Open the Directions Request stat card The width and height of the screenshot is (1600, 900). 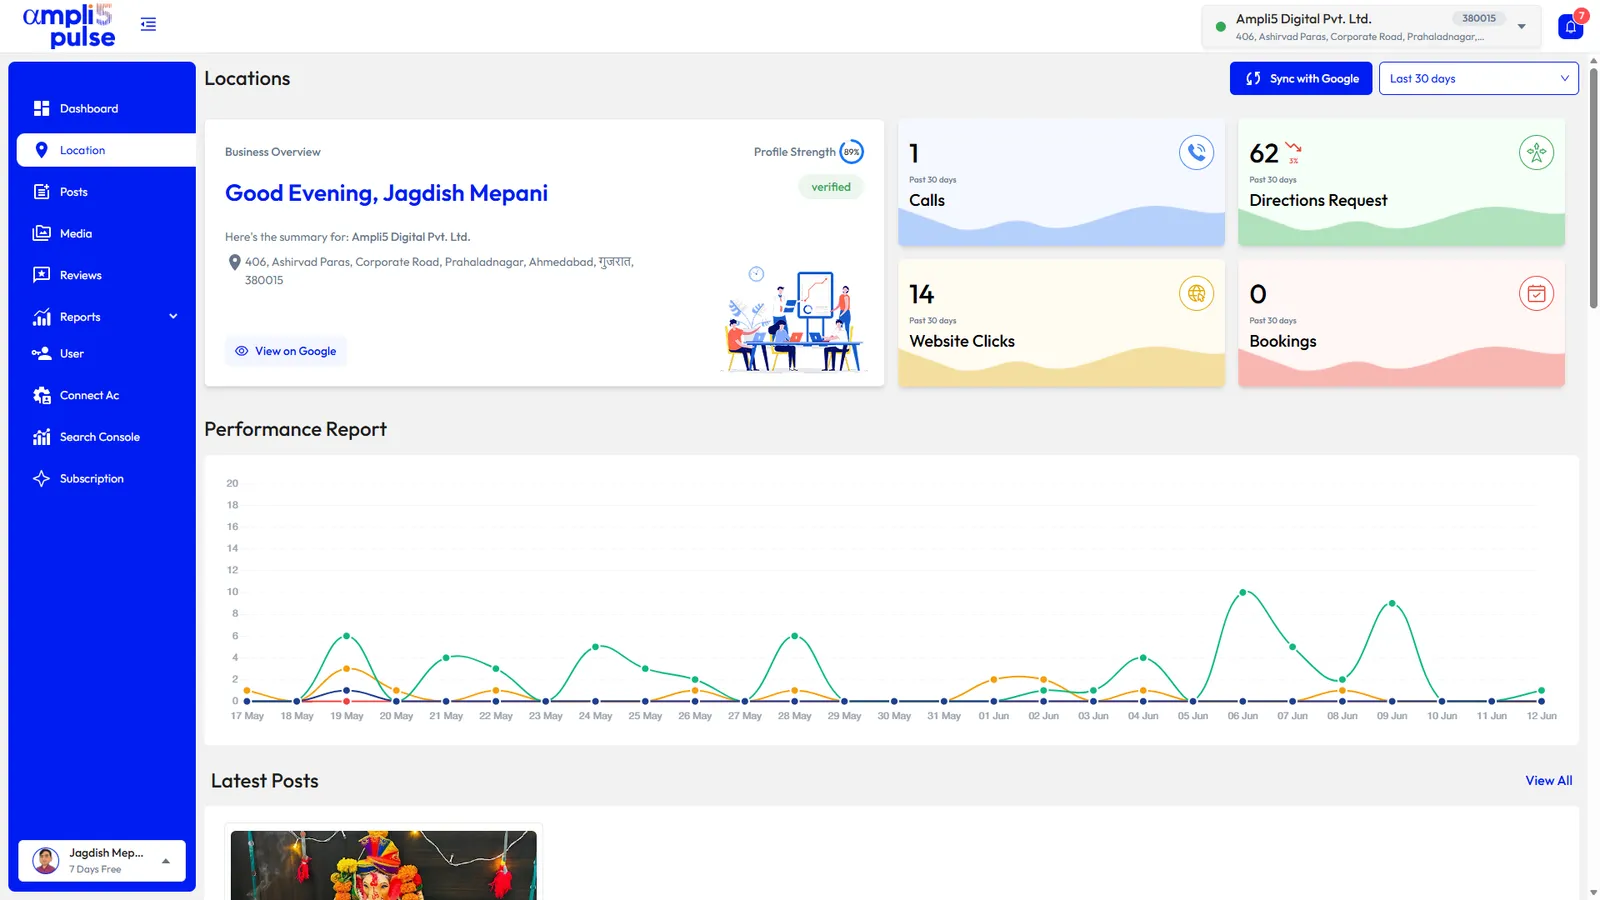coord(1401,183)
